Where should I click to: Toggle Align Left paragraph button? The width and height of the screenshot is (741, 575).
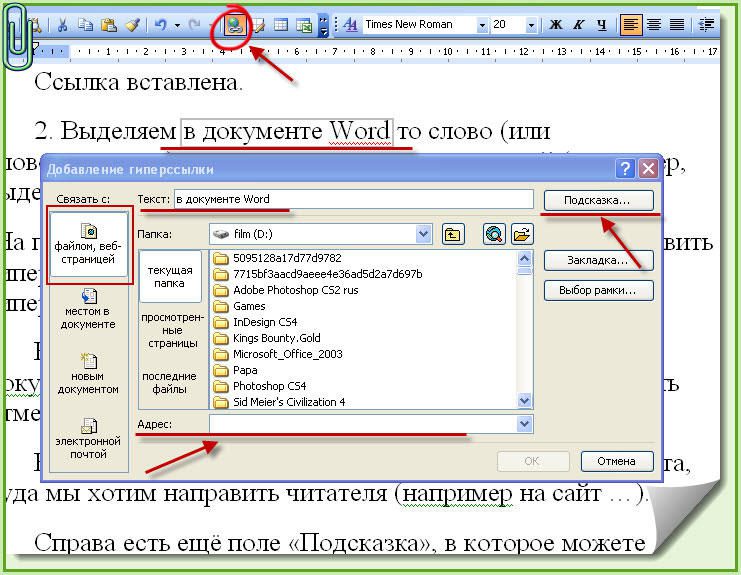pyautogui.click(x=631, y=25)
